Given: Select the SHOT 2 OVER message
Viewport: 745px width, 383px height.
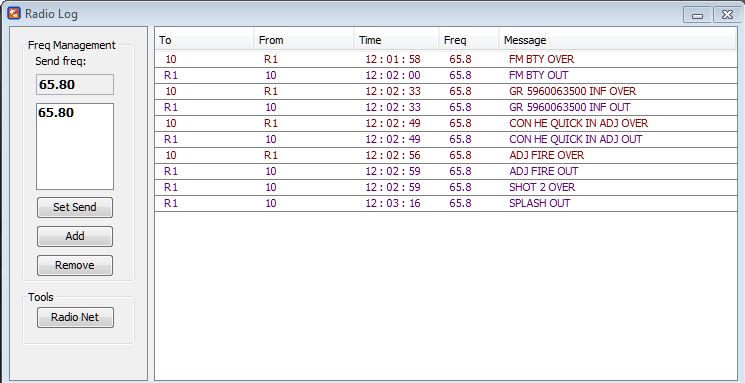Looking at the screenshot, I should point(542,187).
